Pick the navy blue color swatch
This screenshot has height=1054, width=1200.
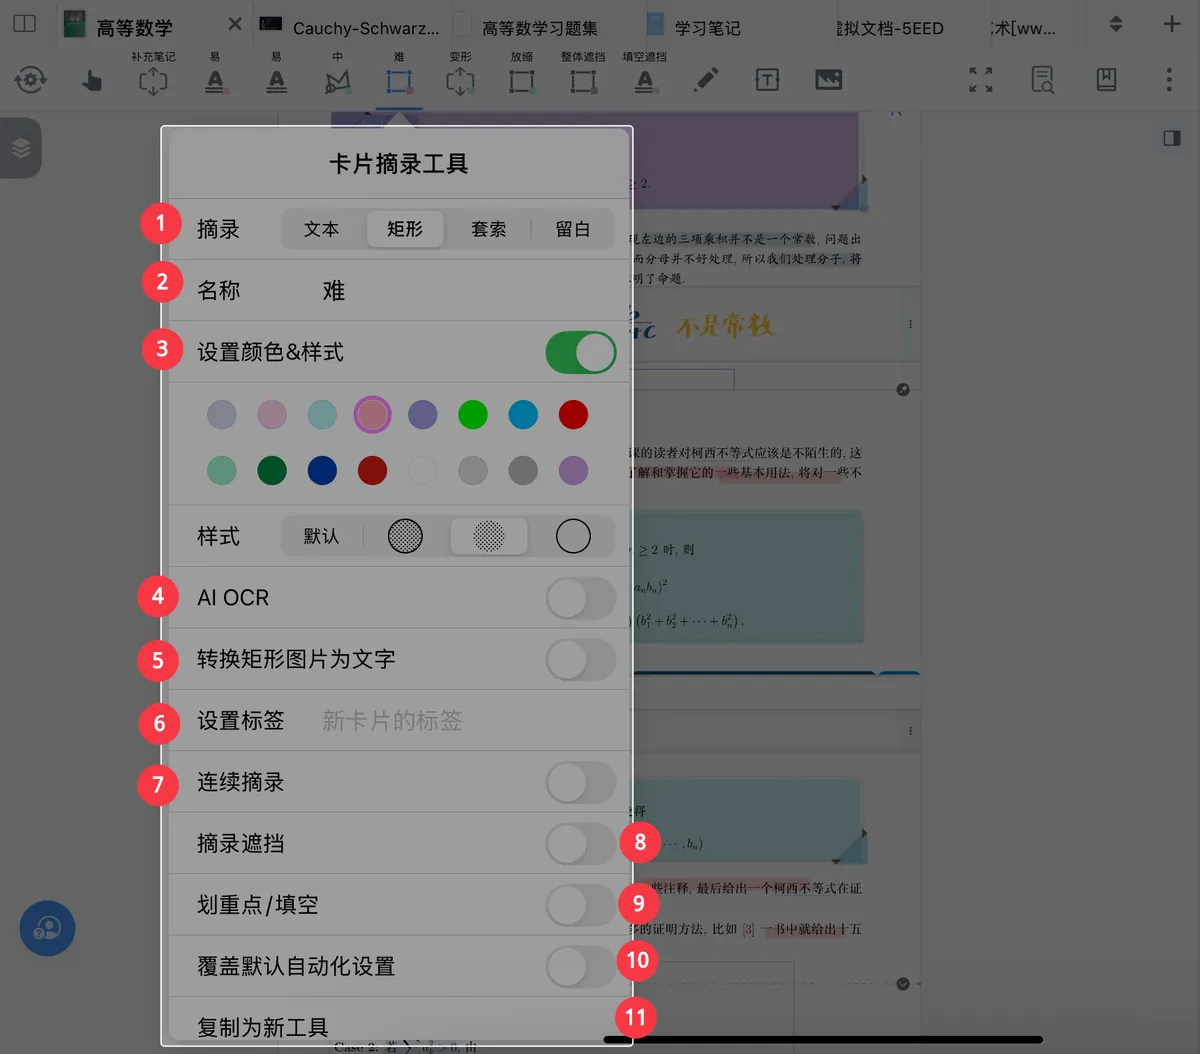pyautogui.click(x=322, y=470)
